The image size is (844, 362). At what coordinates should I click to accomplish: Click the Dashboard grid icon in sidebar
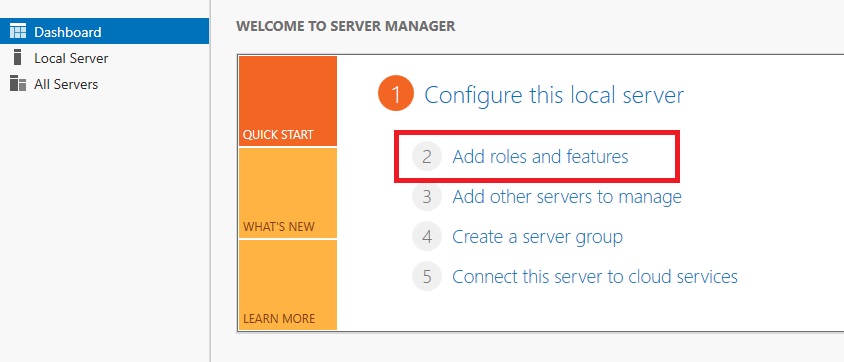tap(18, 31)
